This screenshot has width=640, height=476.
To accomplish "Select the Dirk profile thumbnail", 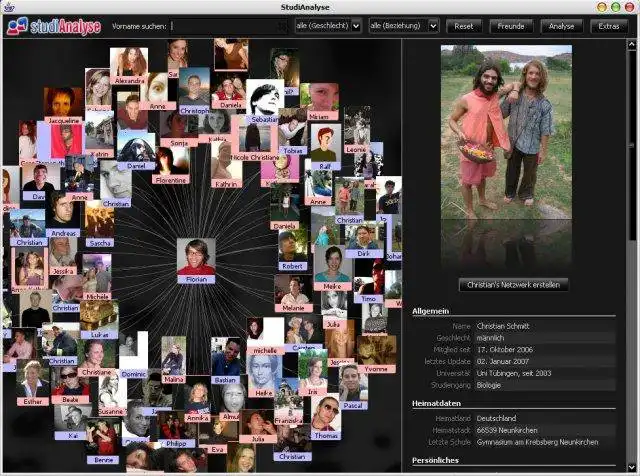I will 363,239.
